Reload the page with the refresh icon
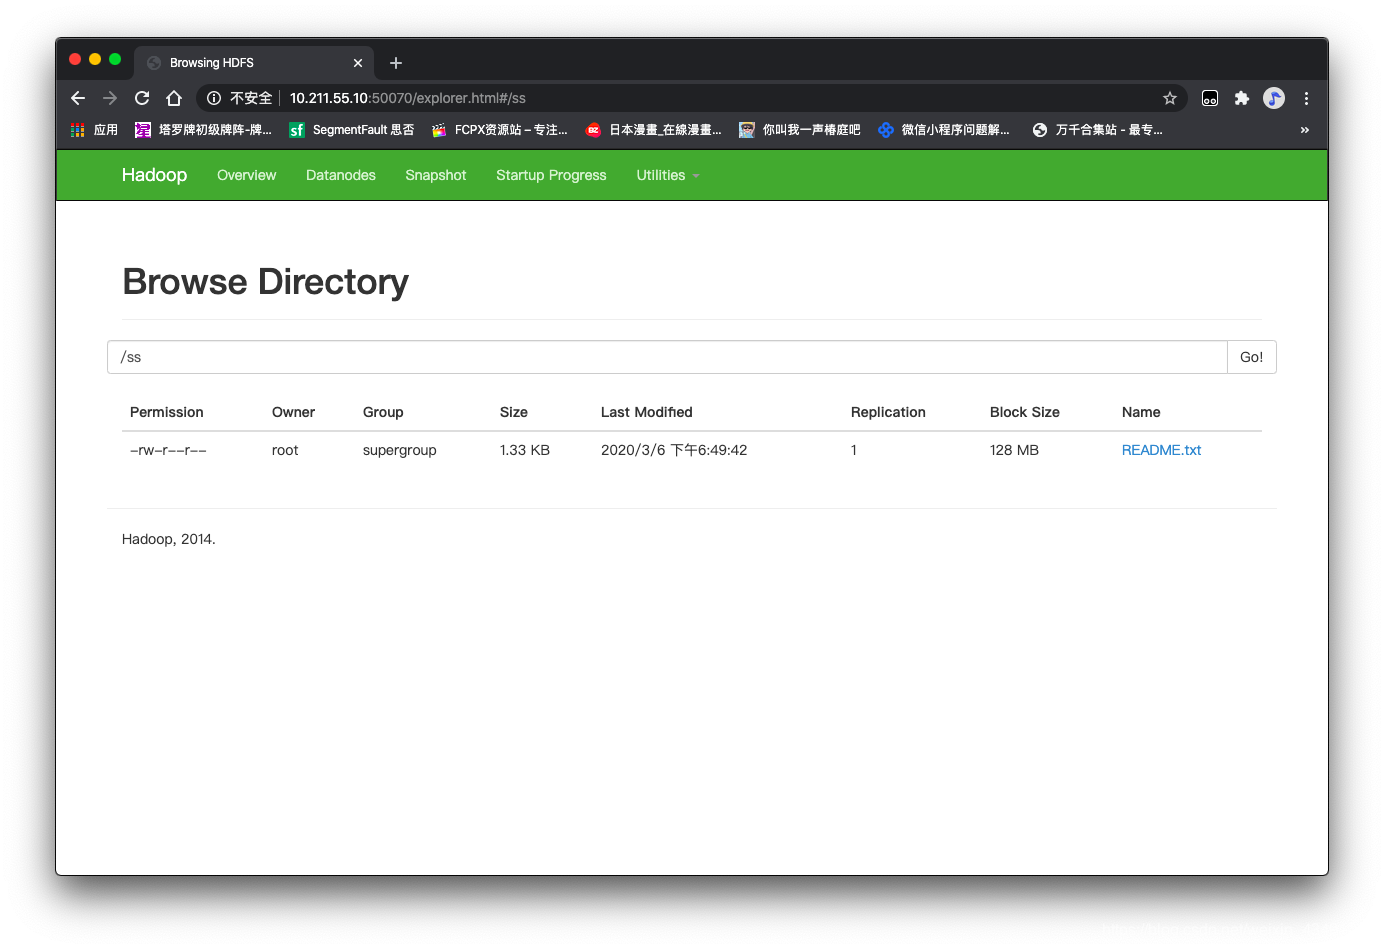Viewport: 1384px width, 949px height. (x=142, y=98)
